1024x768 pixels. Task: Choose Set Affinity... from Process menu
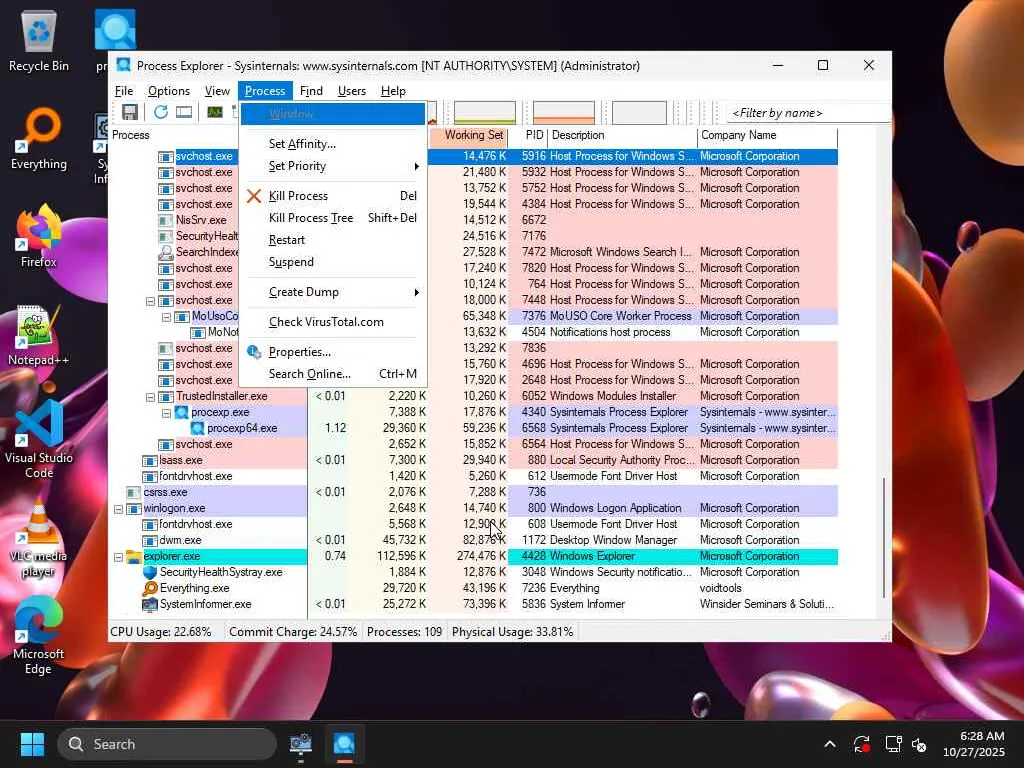pos(333,144)
